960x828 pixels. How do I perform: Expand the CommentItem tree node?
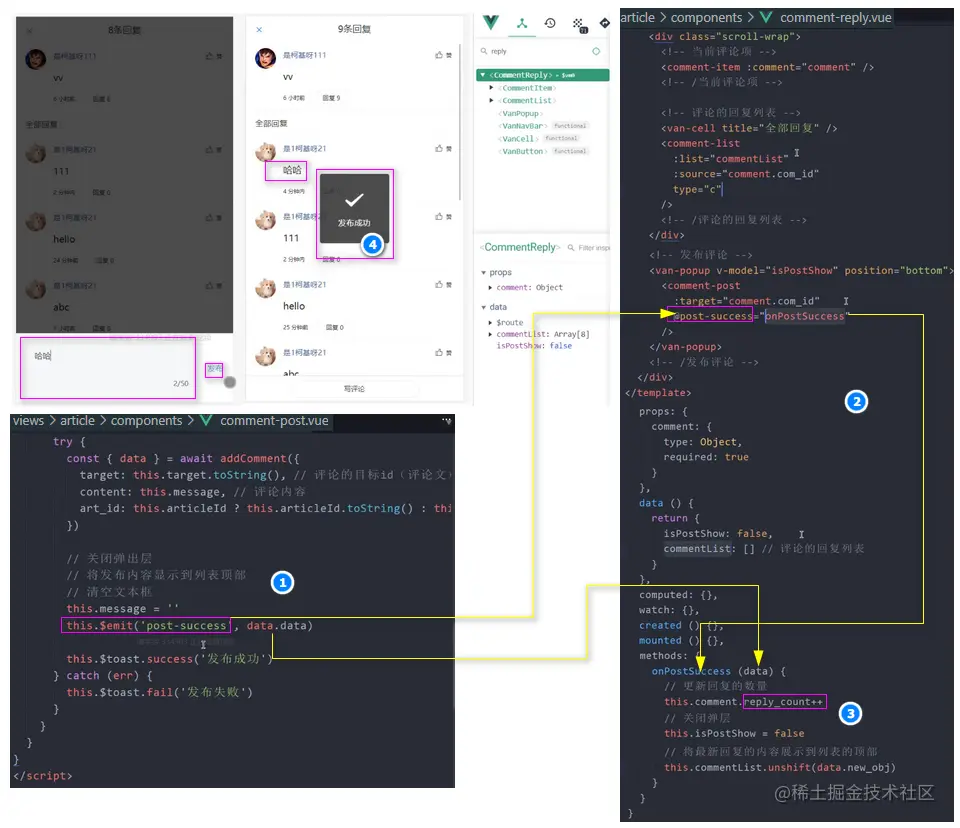pos(491,88)
